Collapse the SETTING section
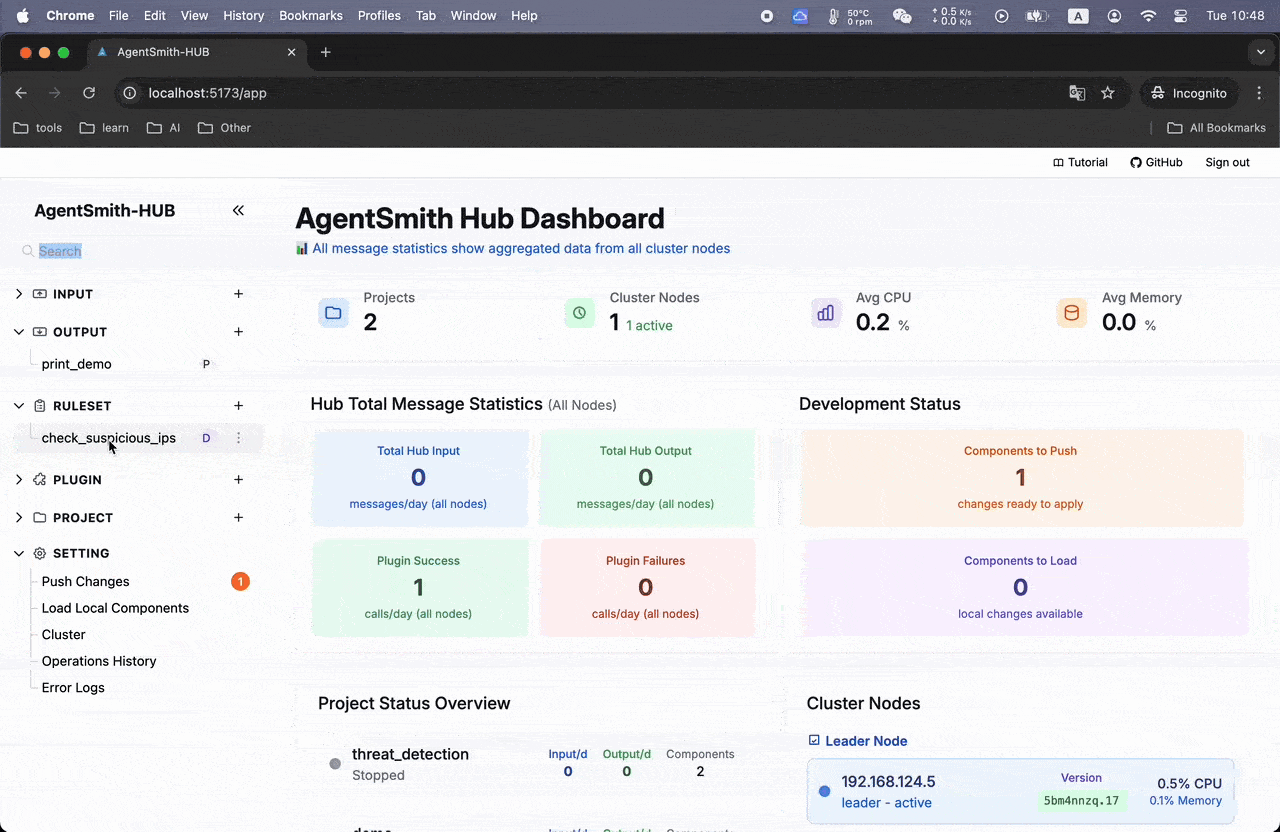Viewport: 1280px width, 832px height. tap(19, 553)
